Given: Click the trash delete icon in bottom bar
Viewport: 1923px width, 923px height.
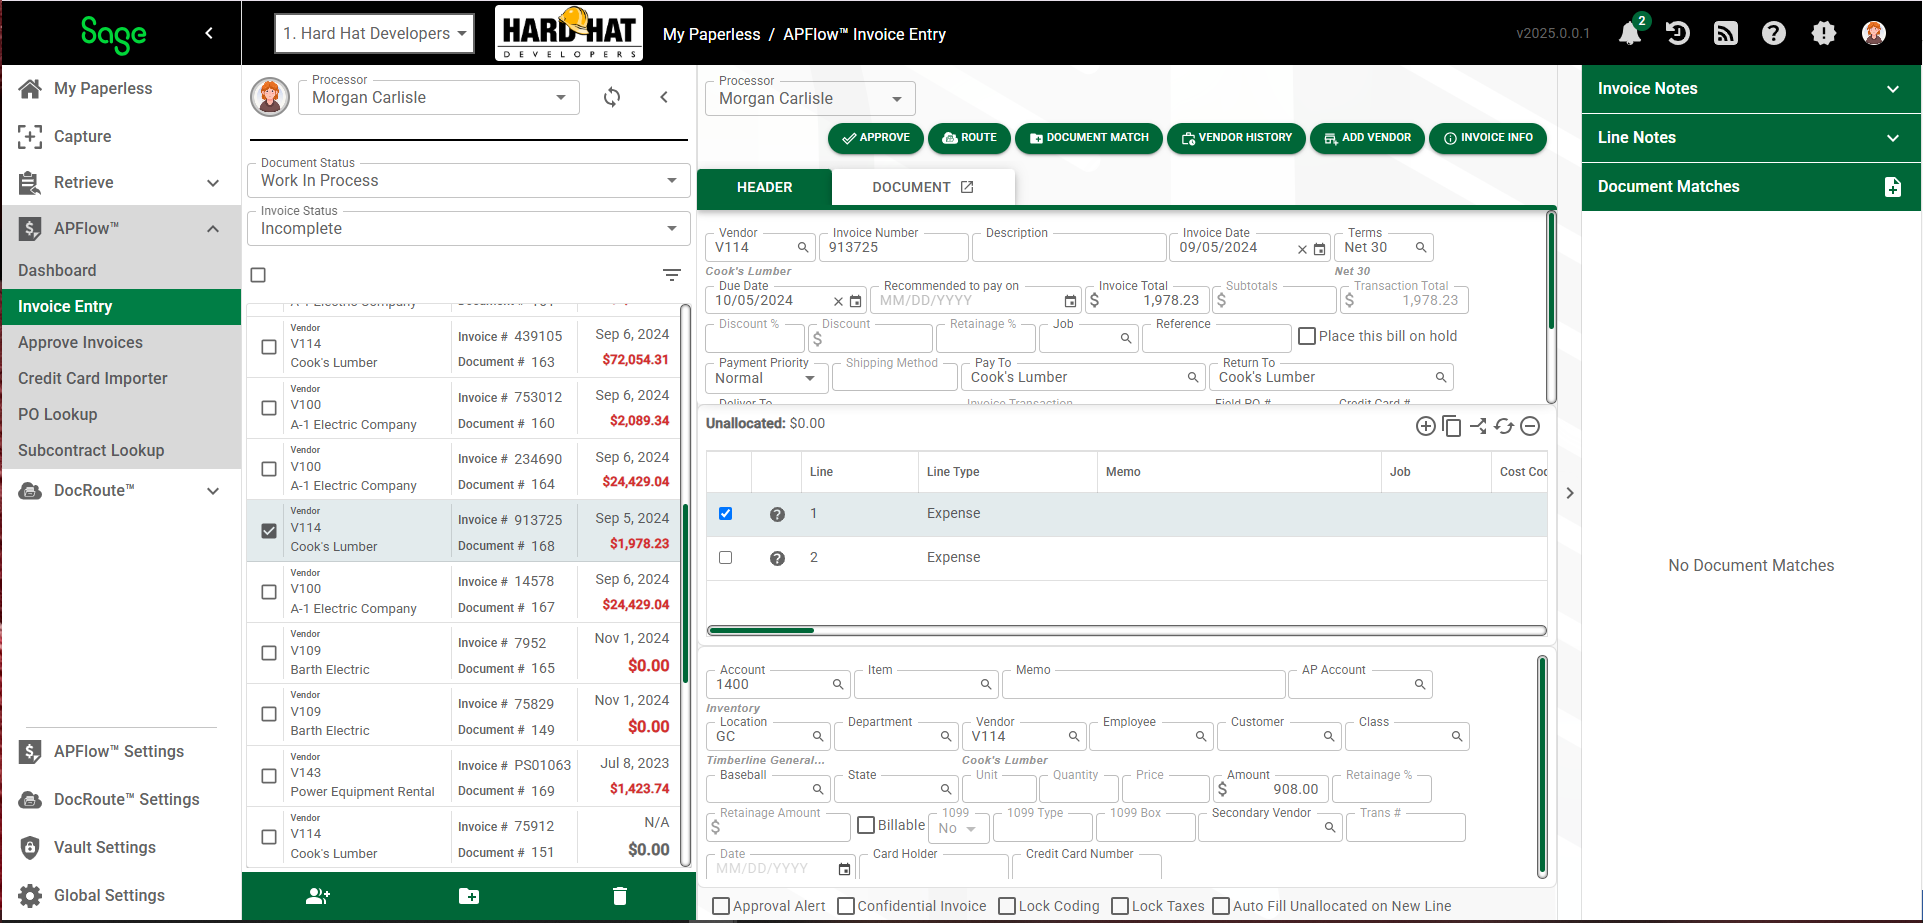Looking at the screenshot, I should tap(620, 896).
